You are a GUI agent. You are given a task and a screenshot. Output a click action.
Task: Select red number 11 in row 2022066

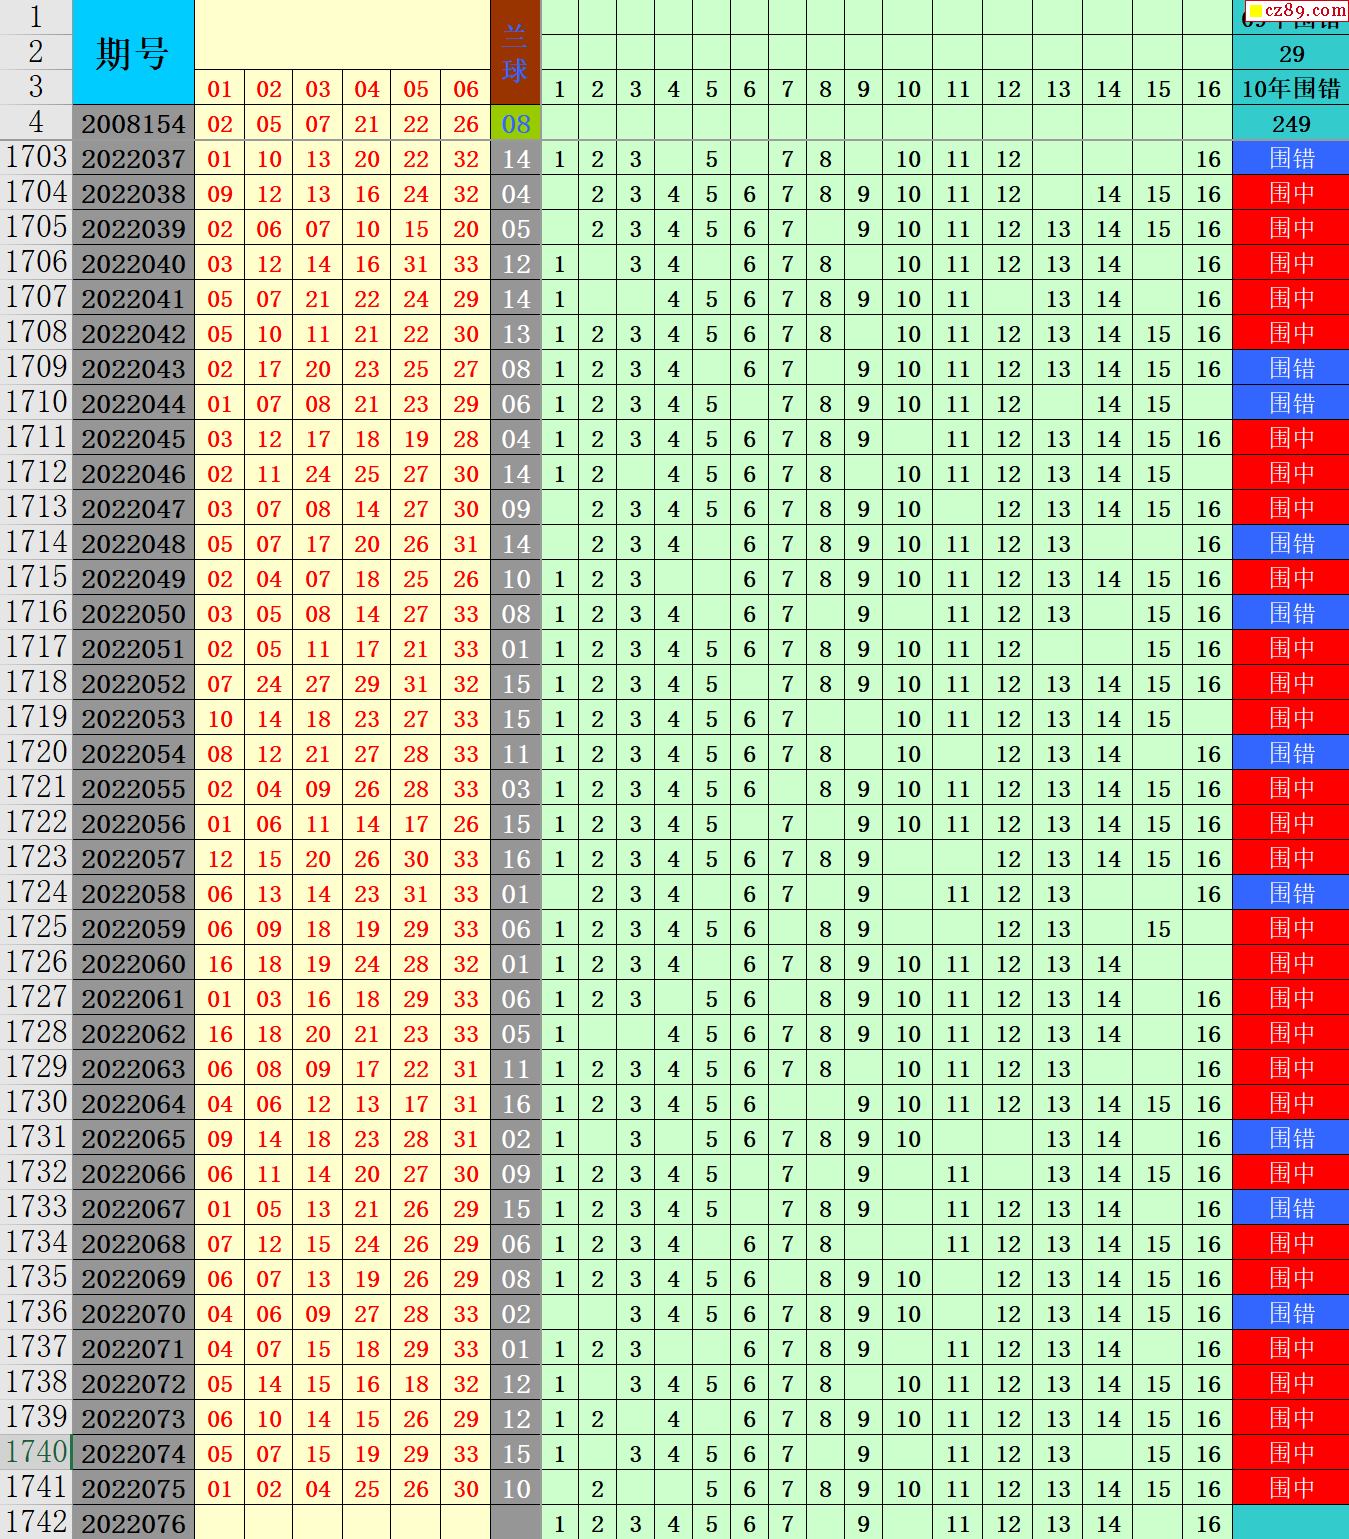pyautogui.click(x=269, y=1174)
